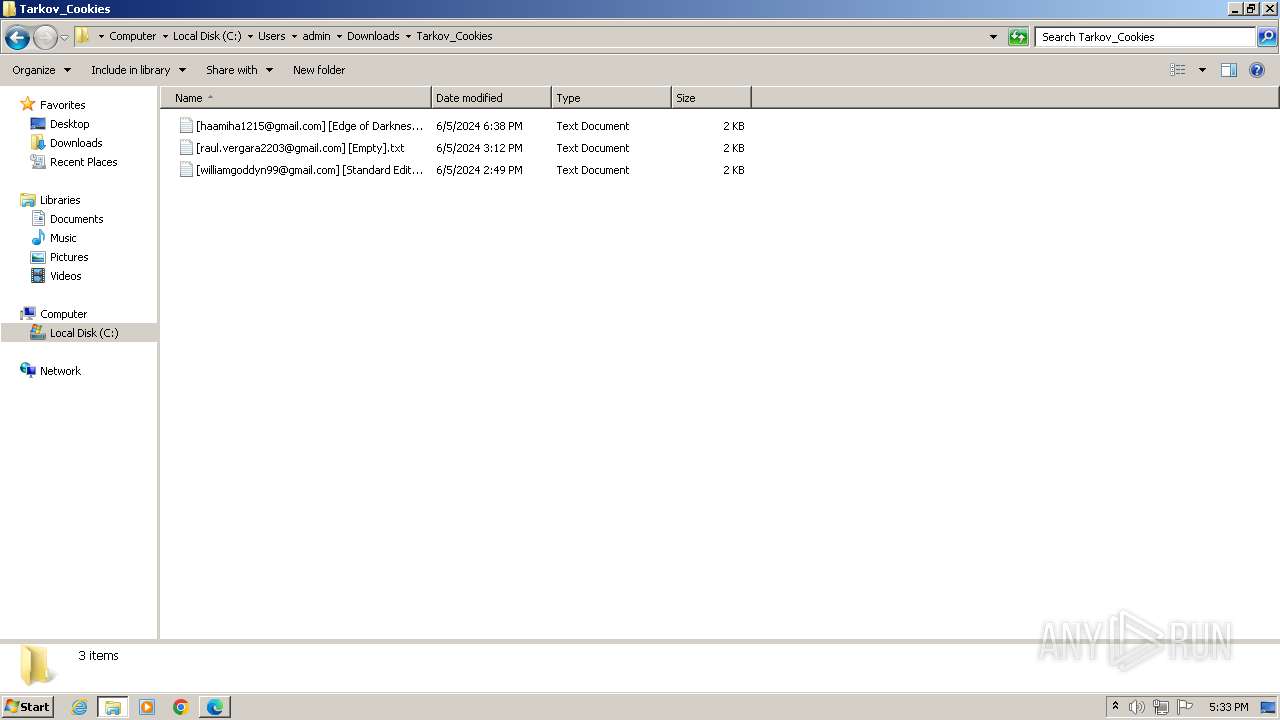Viewport: 1280px width, 720px height.
Task: Click the Change your view icon
Action: pos(1178,70)
